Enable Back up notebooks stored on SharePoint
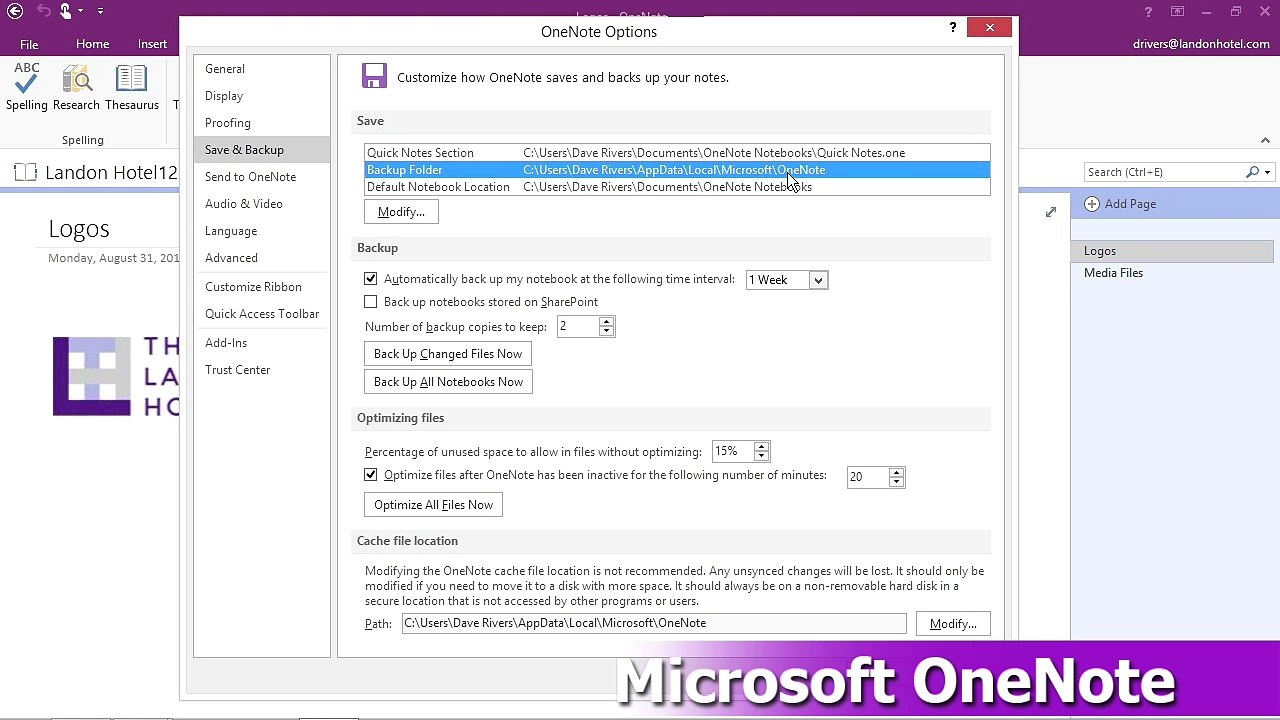Image resolution: width=1280 pixels, height=720 pixels. (371, 302)
